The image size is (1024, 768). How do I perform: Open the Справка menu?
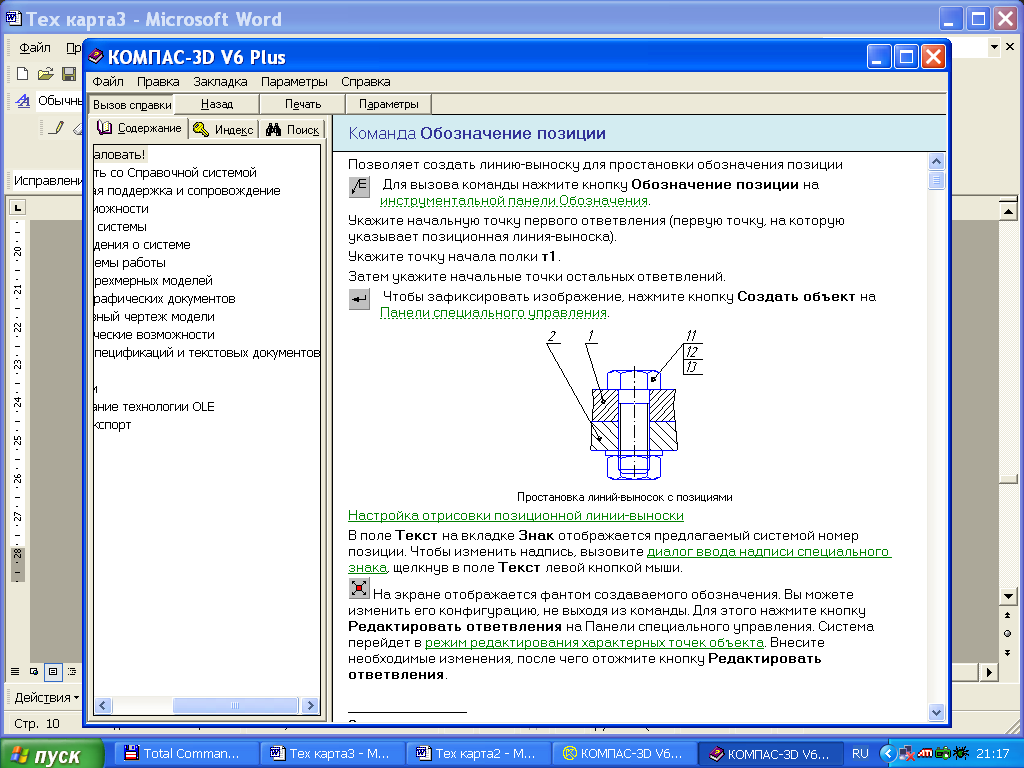366,82
